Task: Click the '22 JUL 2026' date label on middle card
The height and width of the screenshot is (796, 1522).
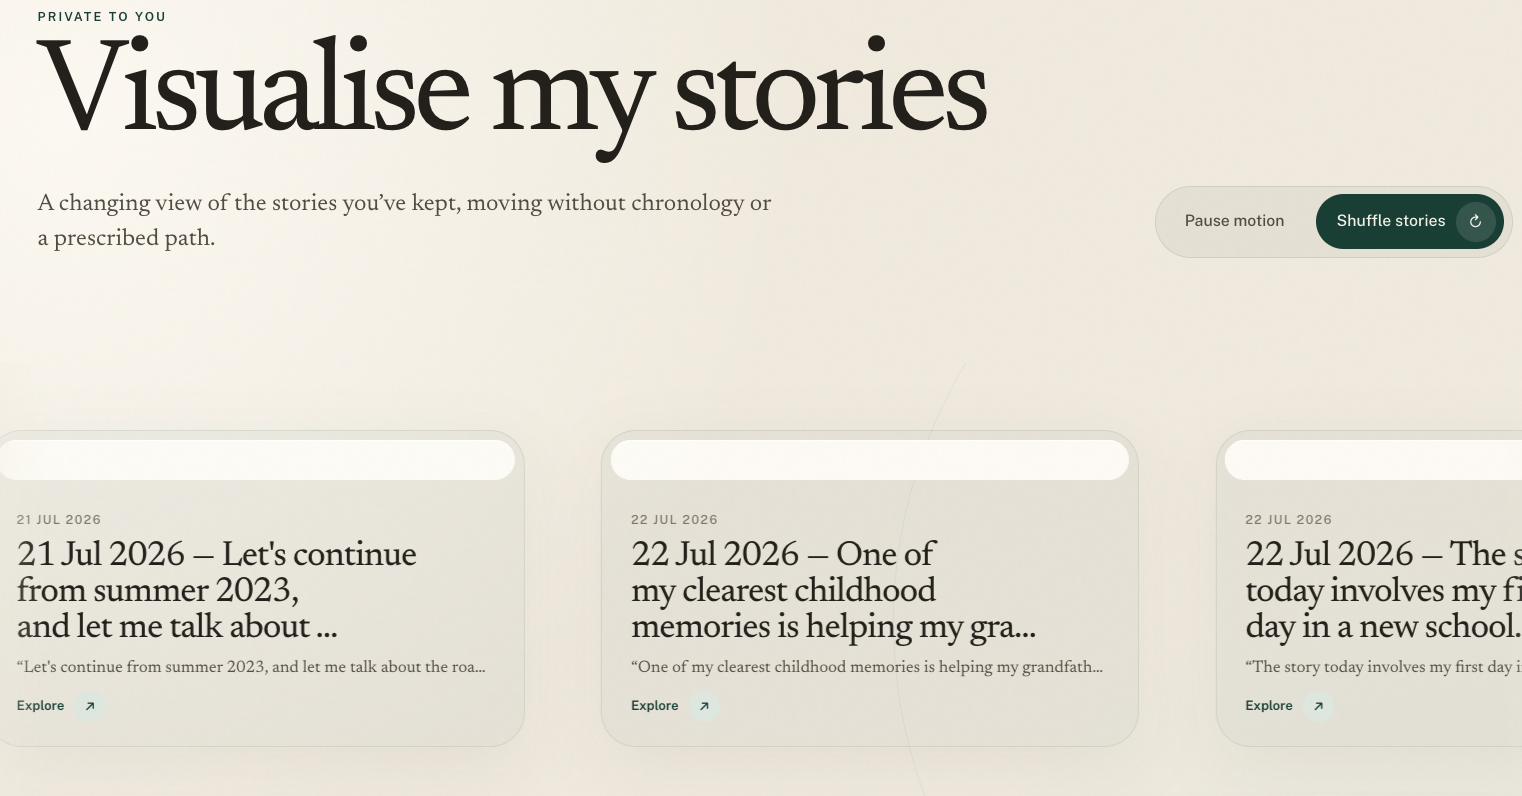Action: (674, 520)
